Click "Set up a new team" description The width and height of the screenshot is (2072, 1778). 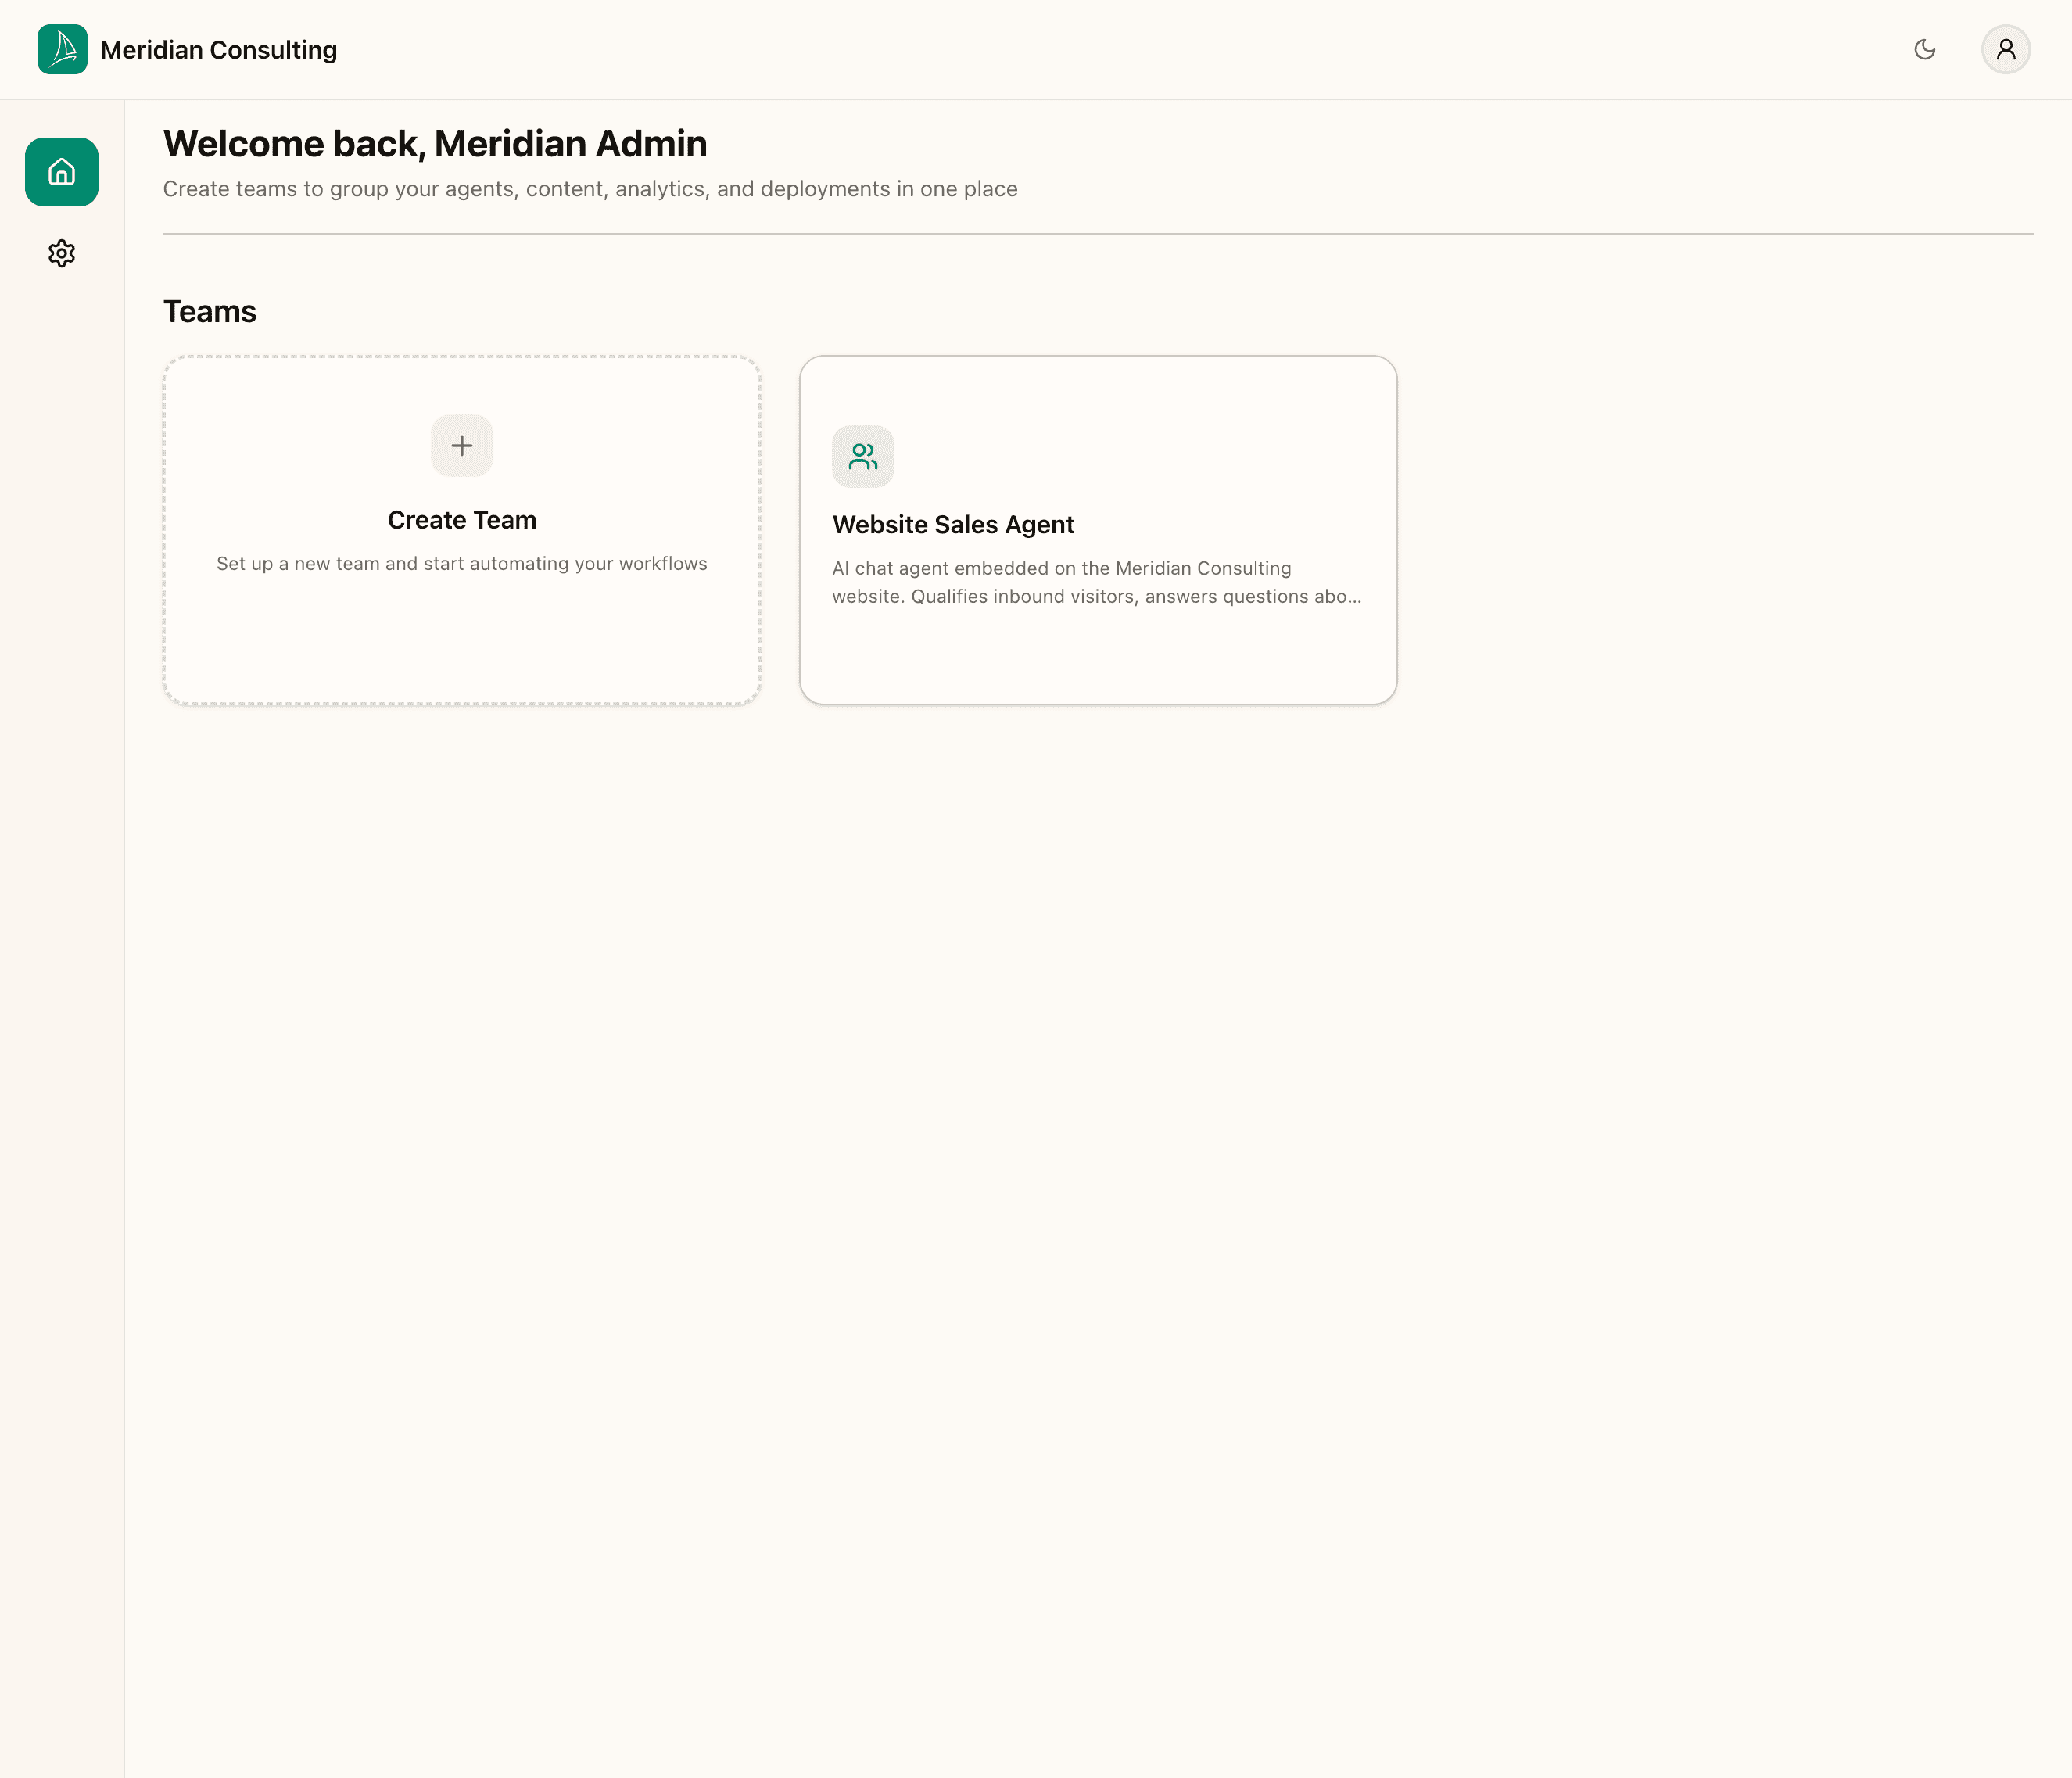462,564
